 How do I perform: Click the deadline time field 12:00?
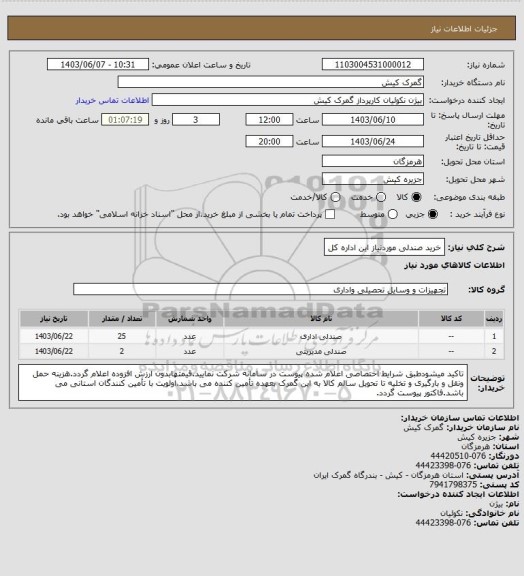coord(269,120)
